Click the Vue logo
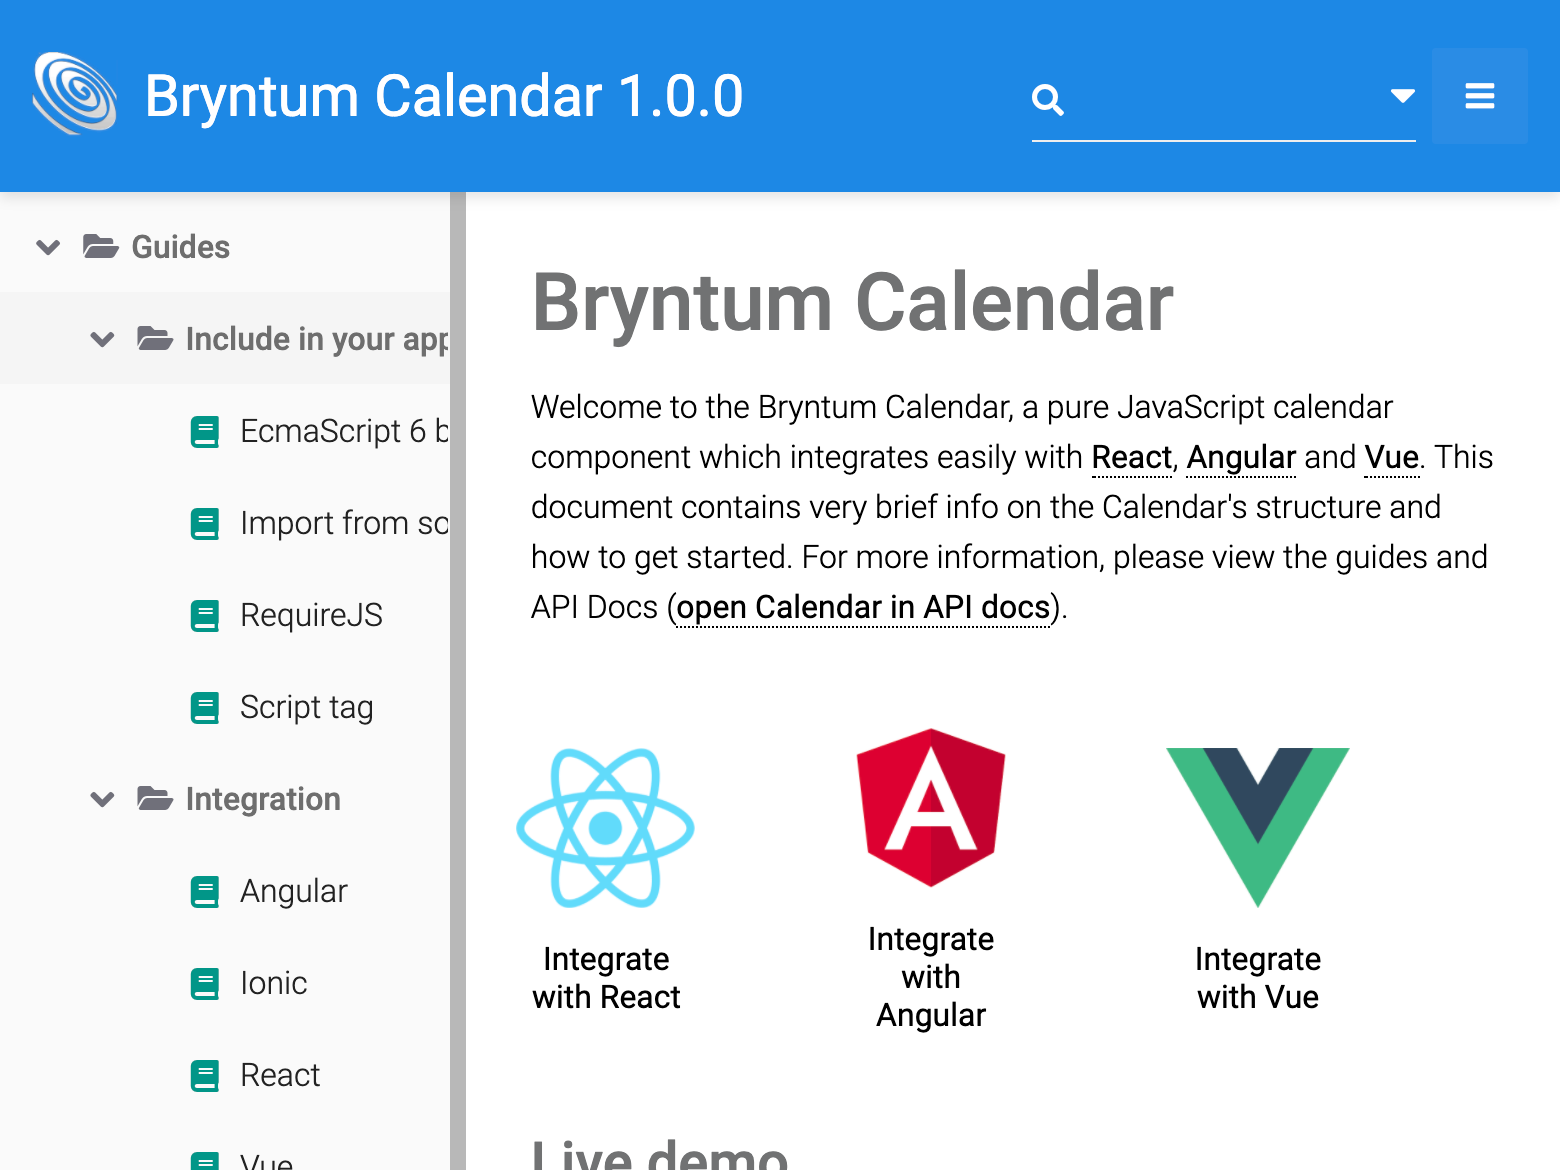The image size is (1560, 1170). (1258, 828)
